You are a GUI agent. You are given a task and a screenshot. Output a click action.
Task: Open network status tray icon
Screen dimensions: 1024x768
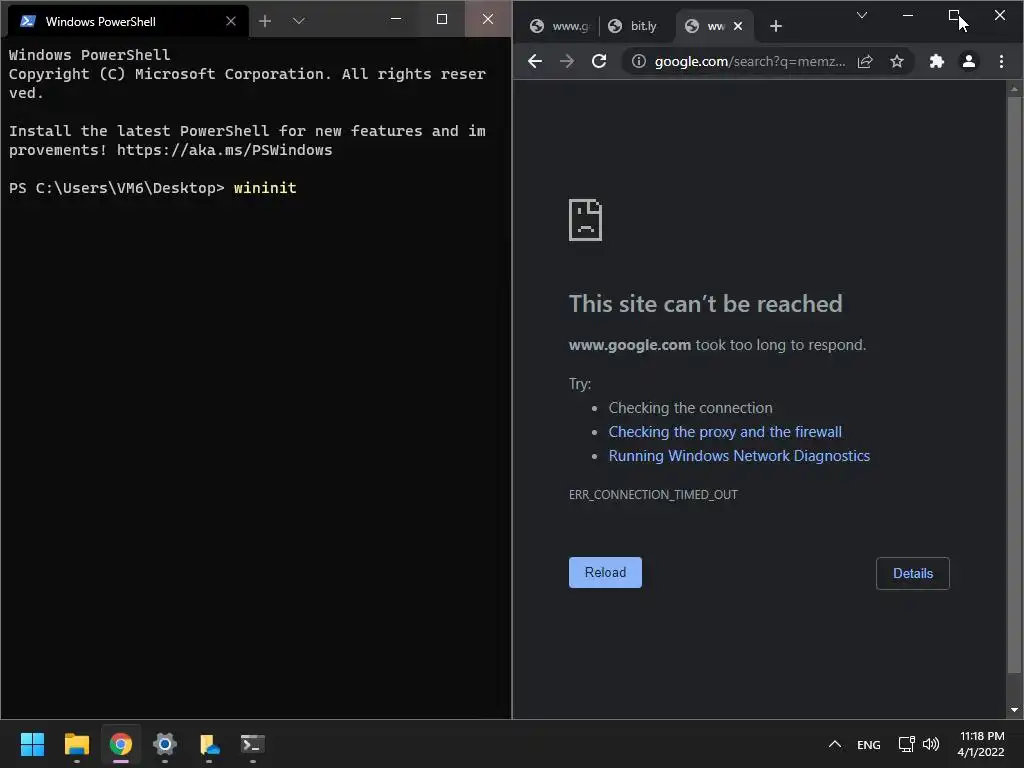[x=906, y=744]
